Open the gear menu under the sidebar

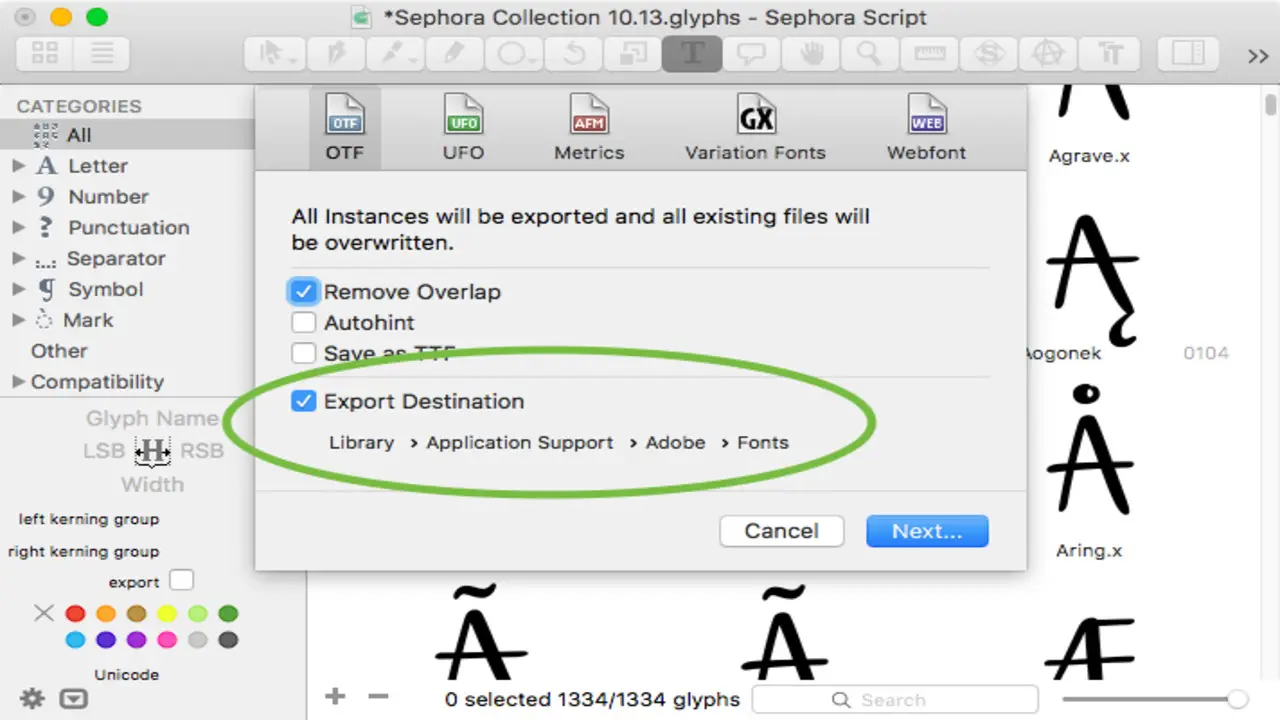point(32,698)
